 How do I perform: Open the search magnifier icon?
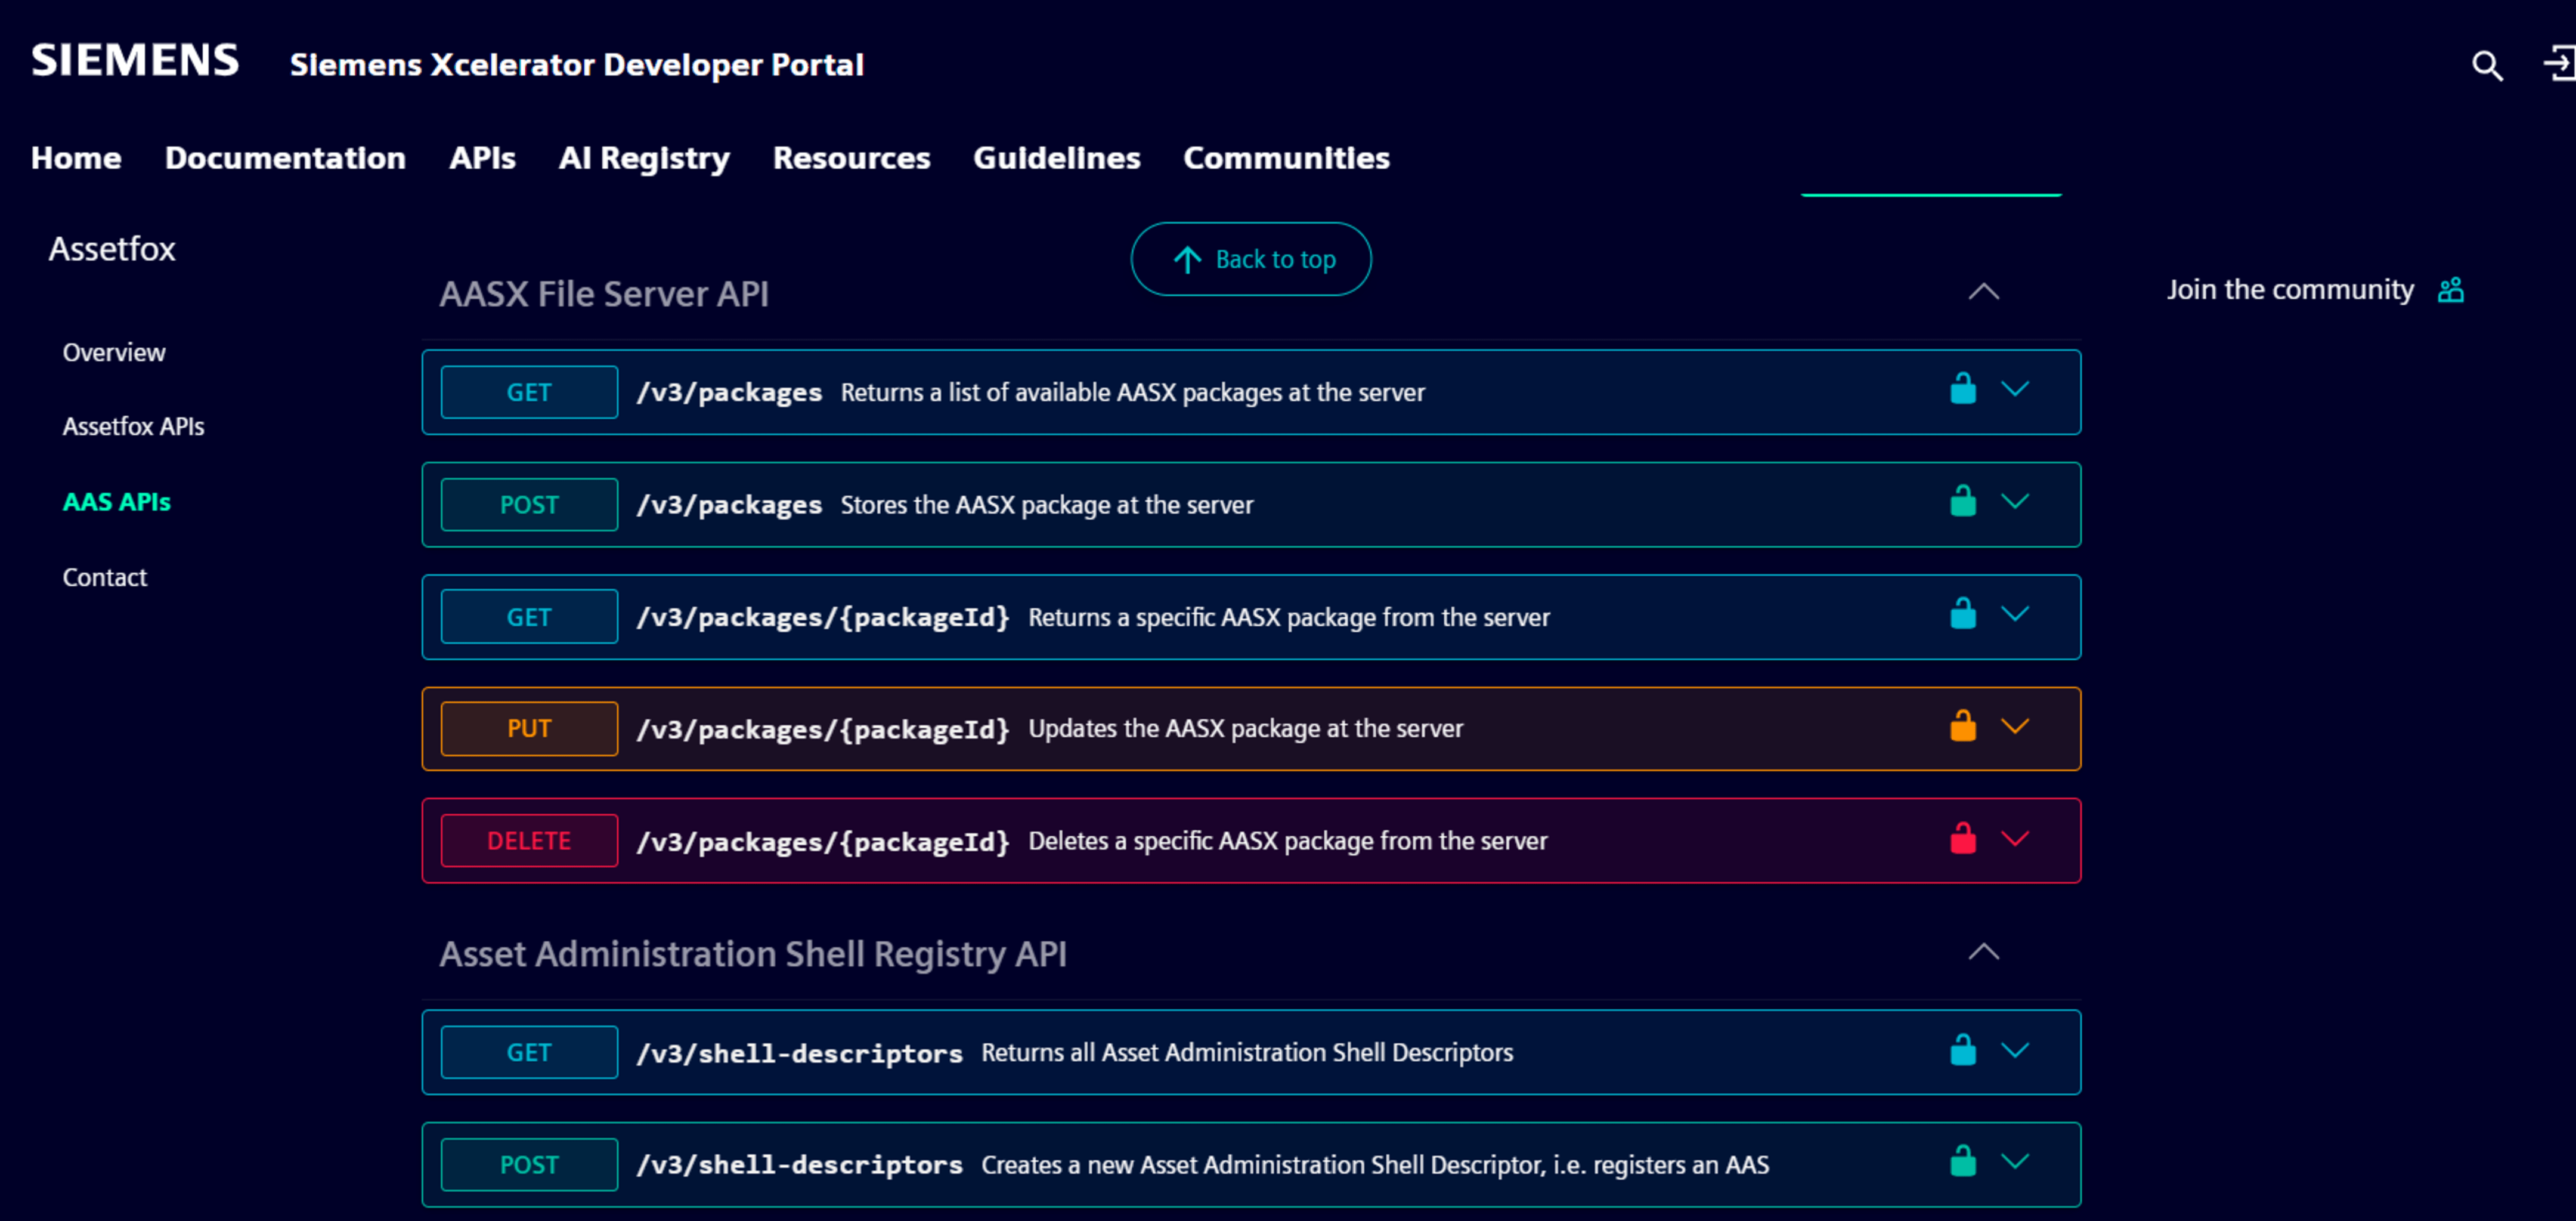point(2487,65)
